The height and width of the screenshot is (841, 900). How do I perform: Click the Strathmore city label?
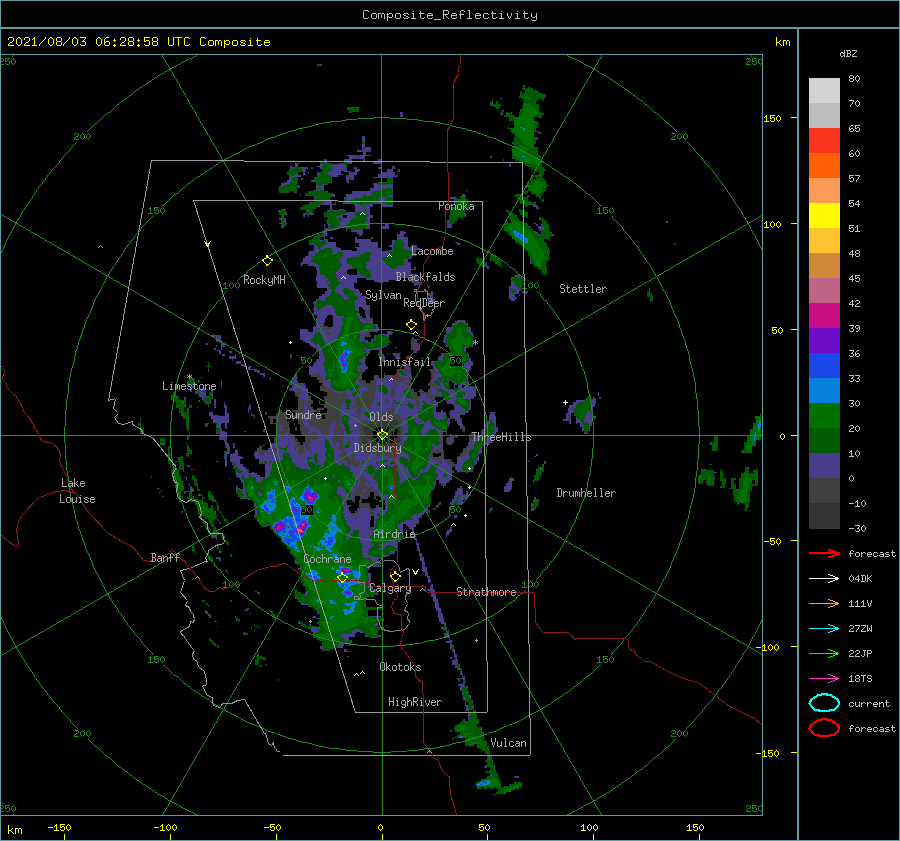(x=486, y=592)
